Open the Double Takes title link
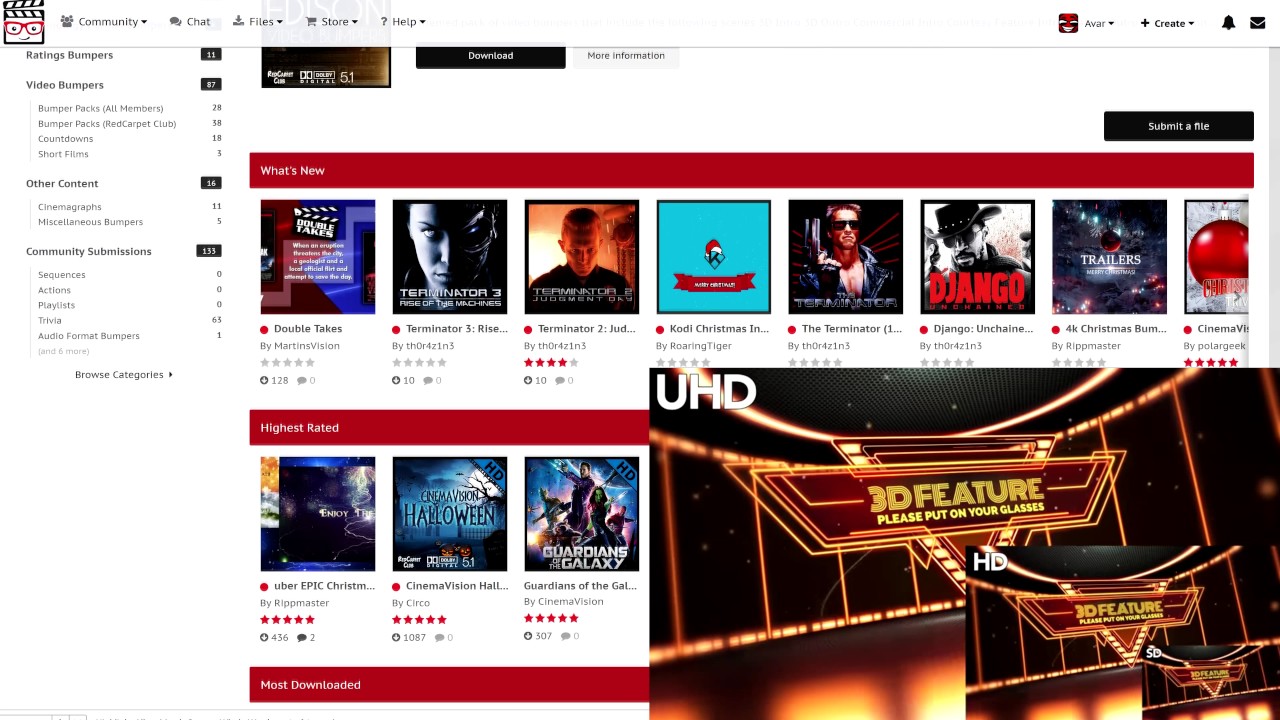This screenshot has height=720, width=1280. coord(308,329)
